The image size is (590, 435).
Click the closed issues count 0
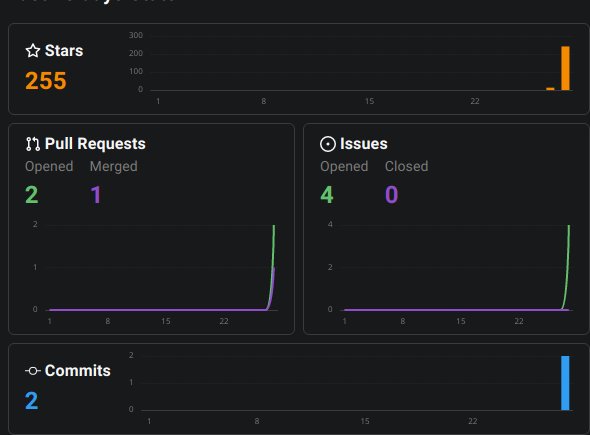tap(391, 195)
